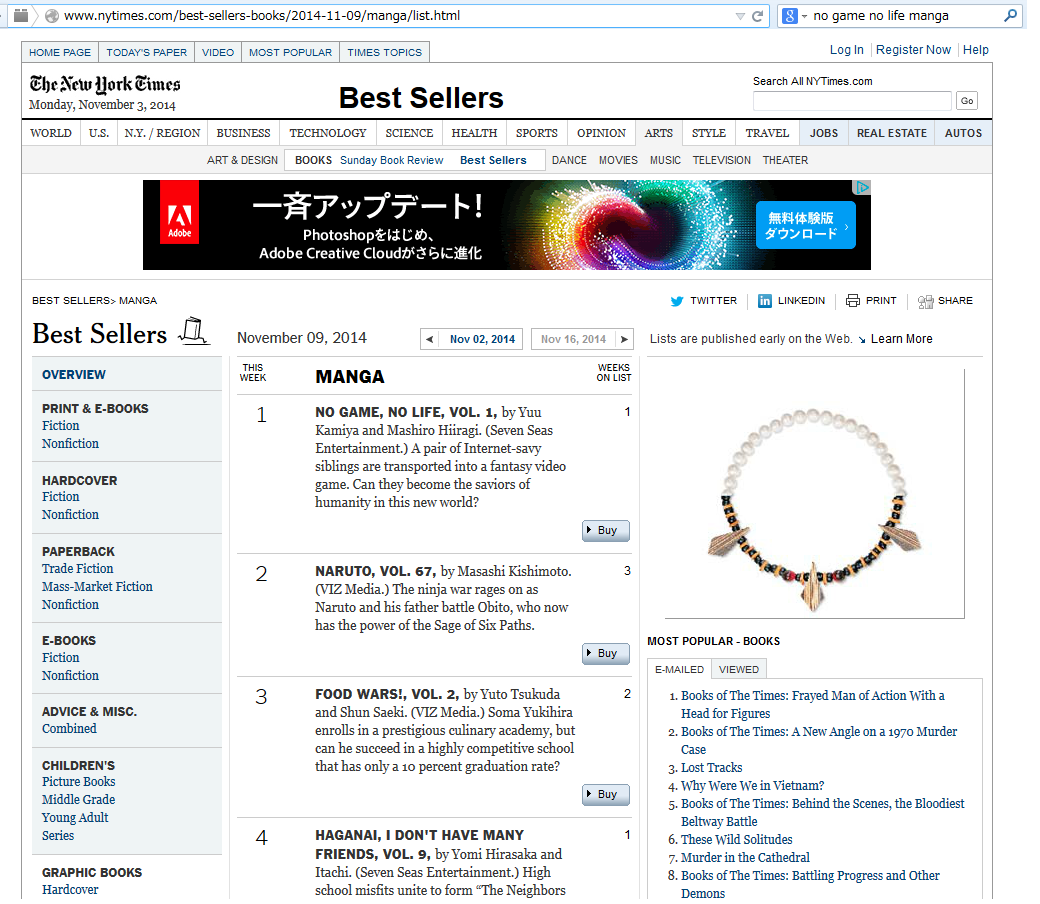
Task: Open the TIMES TOPICS tab
Action: point(385,52)
